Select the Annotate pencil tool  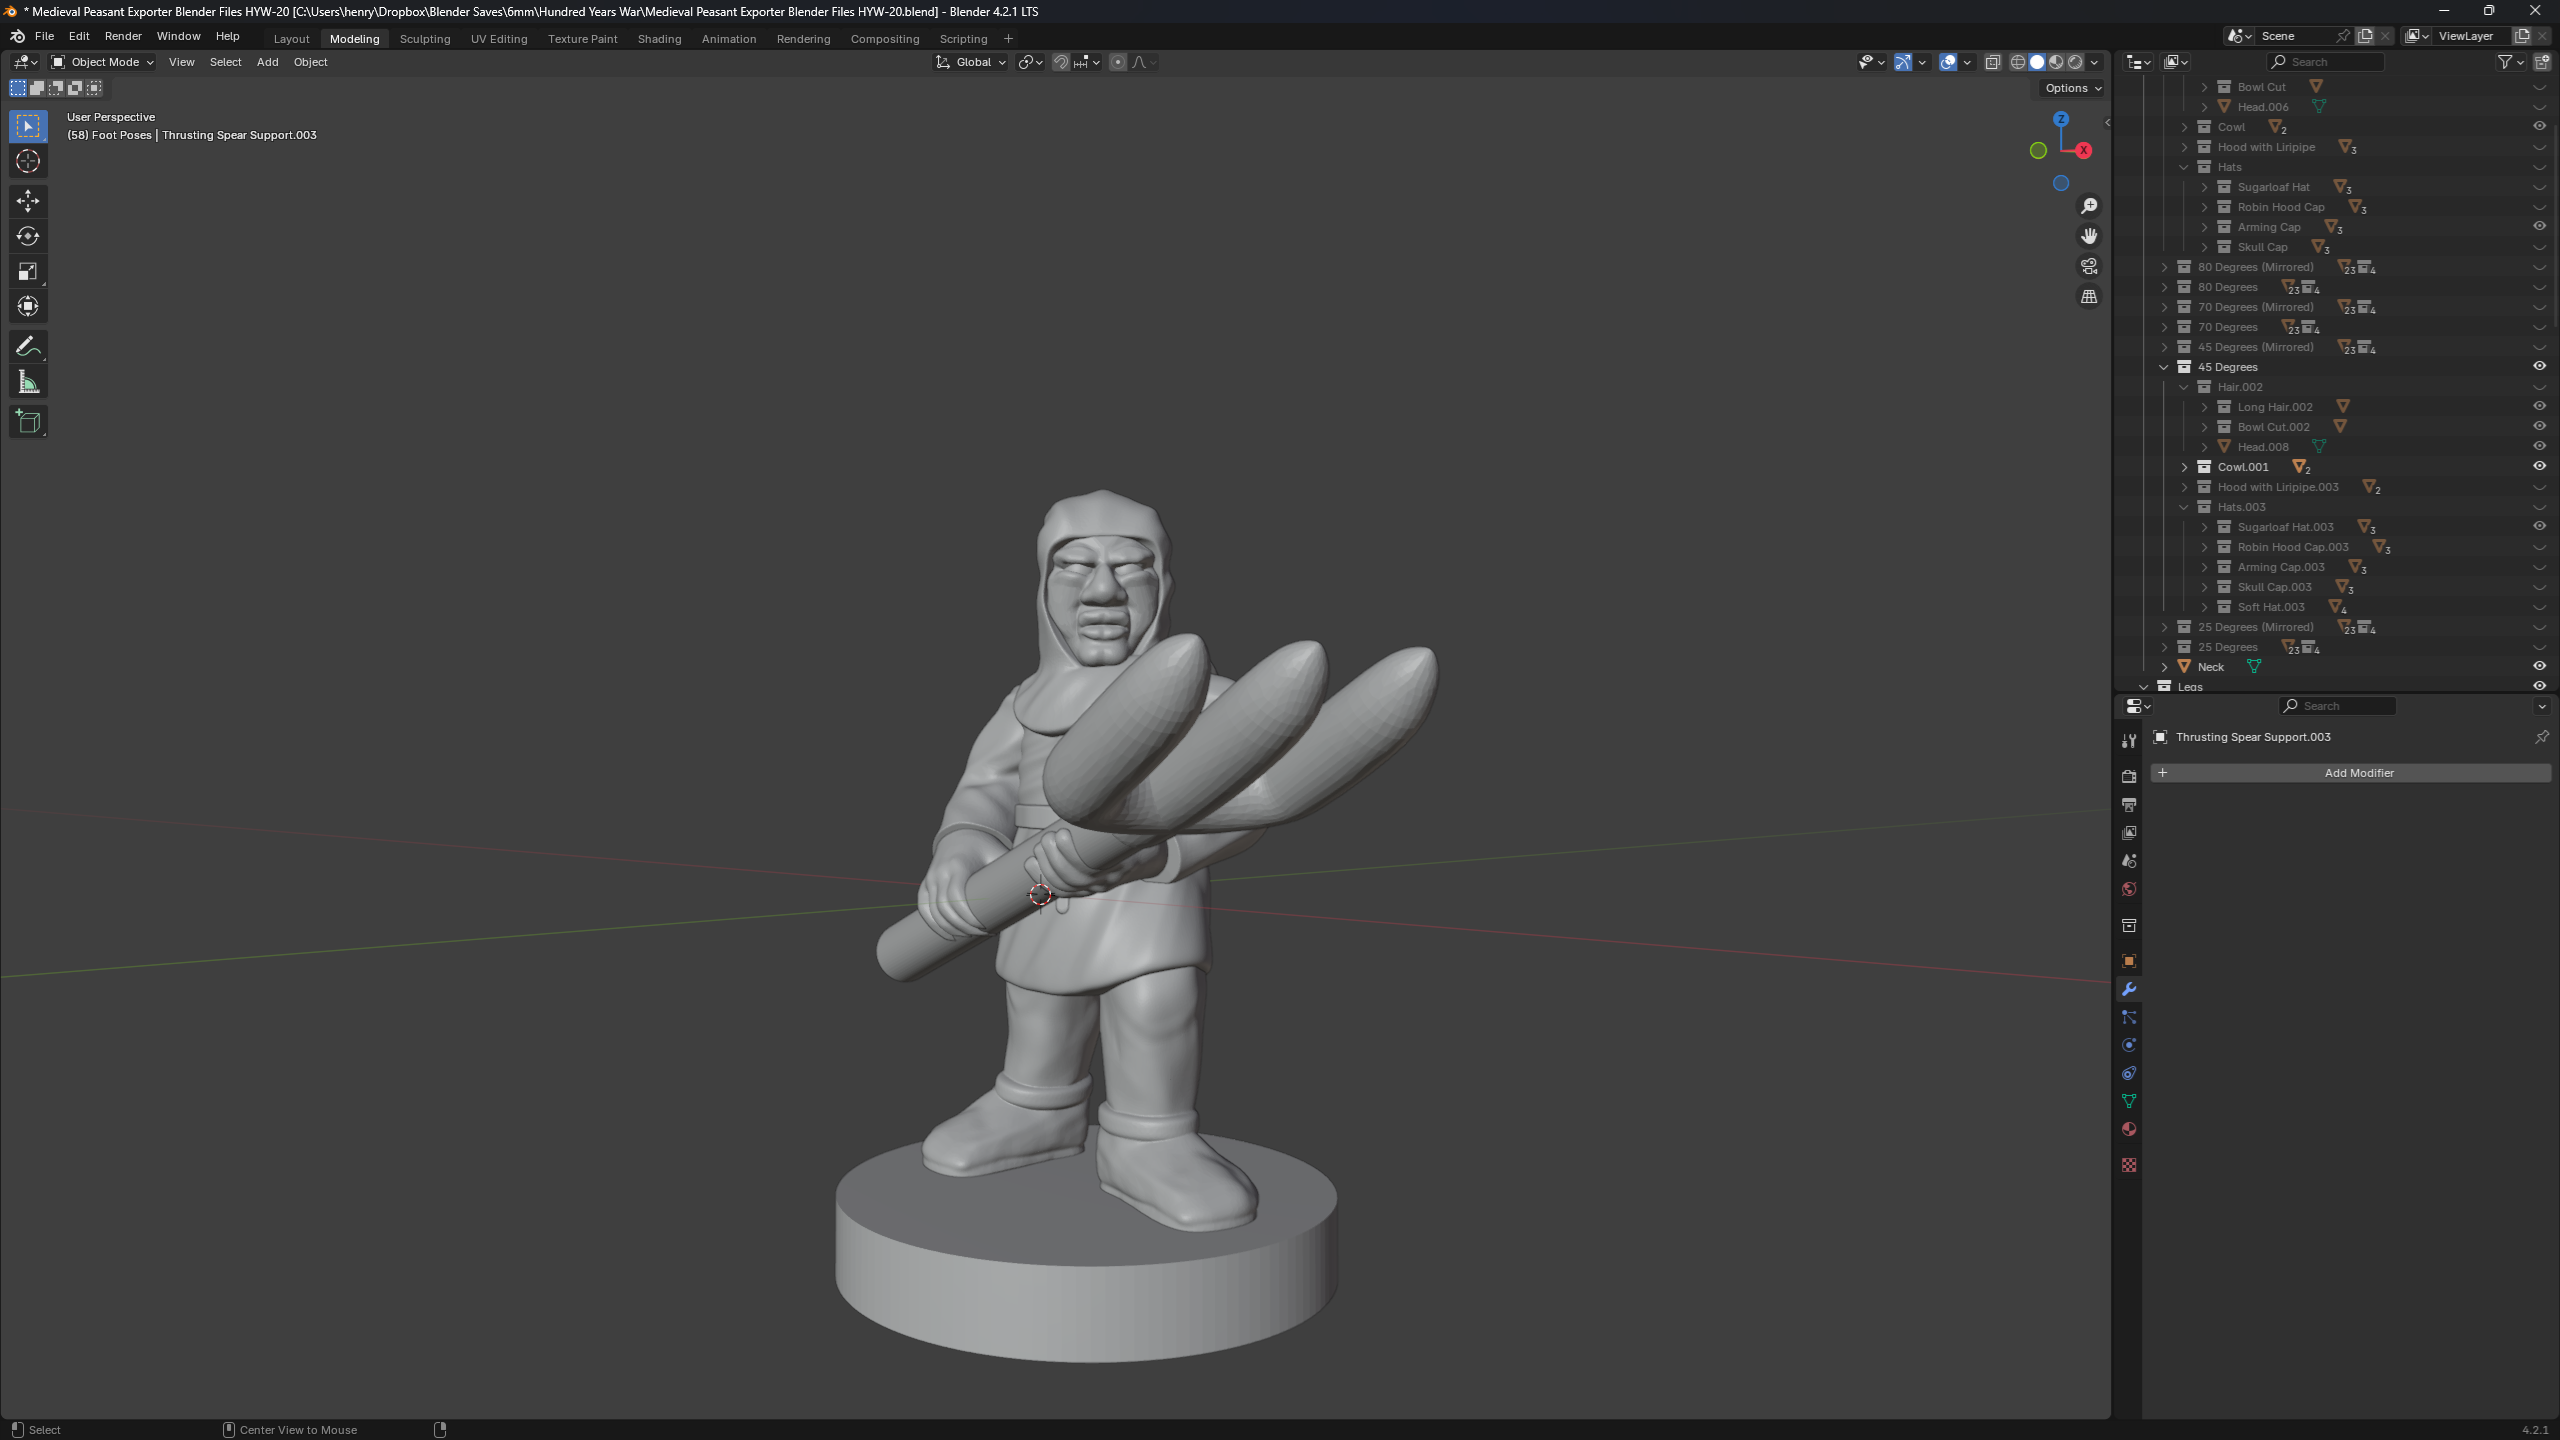pos(28,347)
